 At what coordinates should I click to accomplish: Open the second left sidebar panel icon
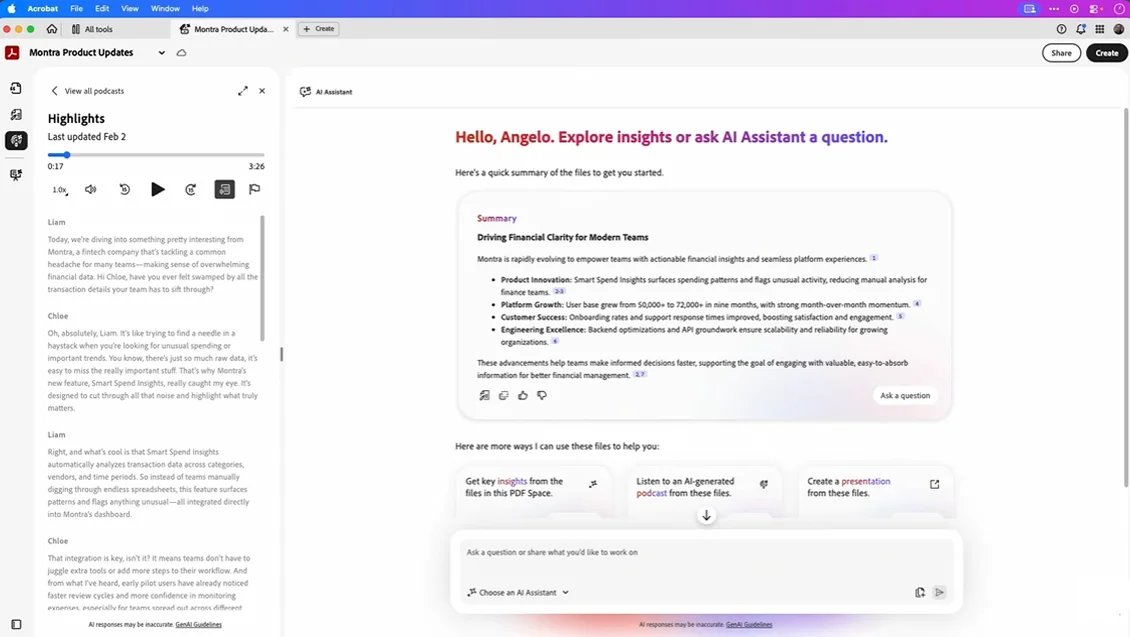tap(16, 115)
